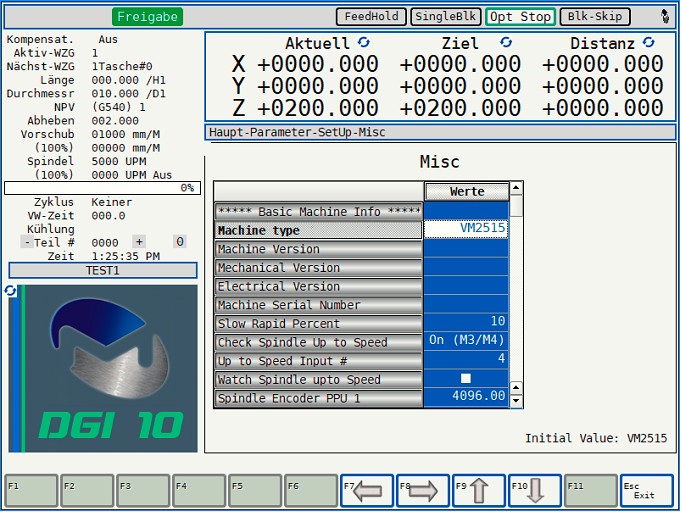Click the Spindel 5000 UPM value
This screenshot has height=512, width=682.
click(x=118, y=161)
